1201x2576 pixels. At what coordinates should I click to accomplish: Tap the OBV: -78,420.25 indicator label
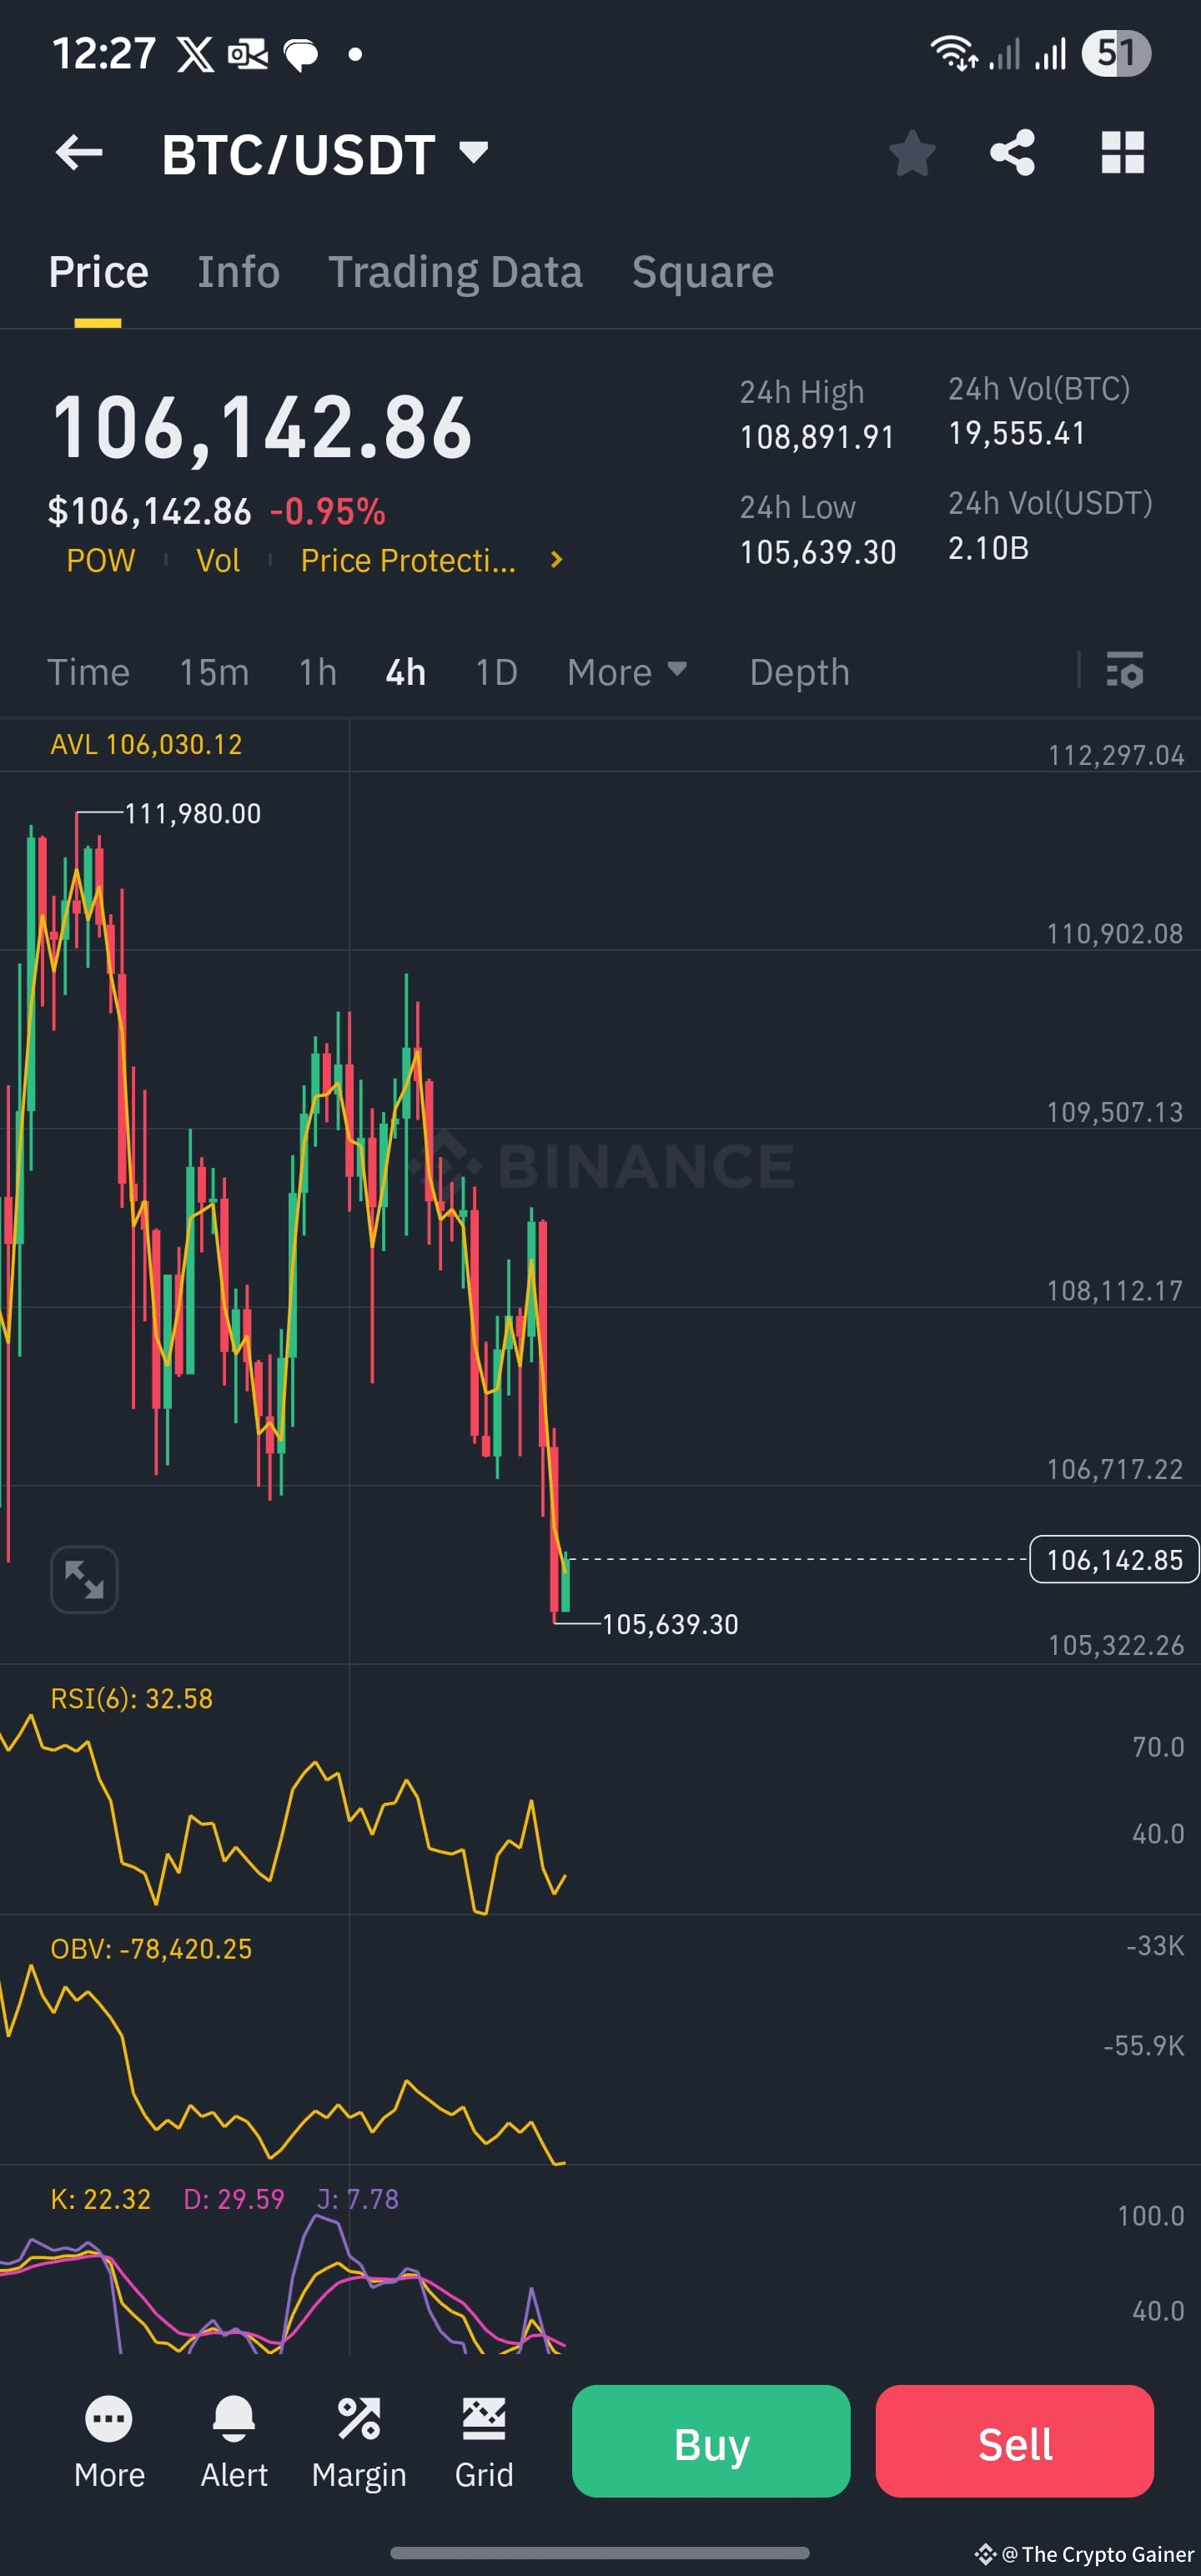151,1949
